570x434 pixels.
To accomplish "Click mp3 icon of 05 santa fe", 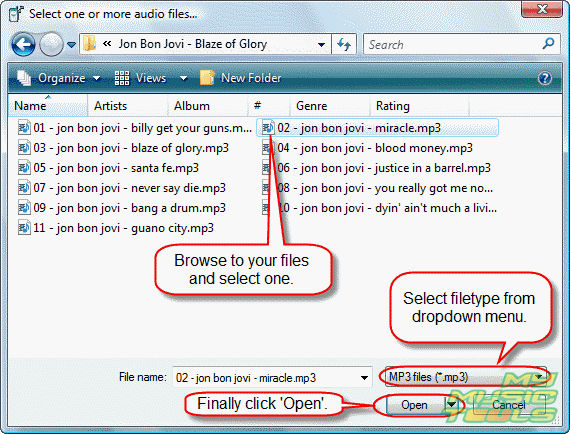I will pyautogui.click(x=24, y=168).
